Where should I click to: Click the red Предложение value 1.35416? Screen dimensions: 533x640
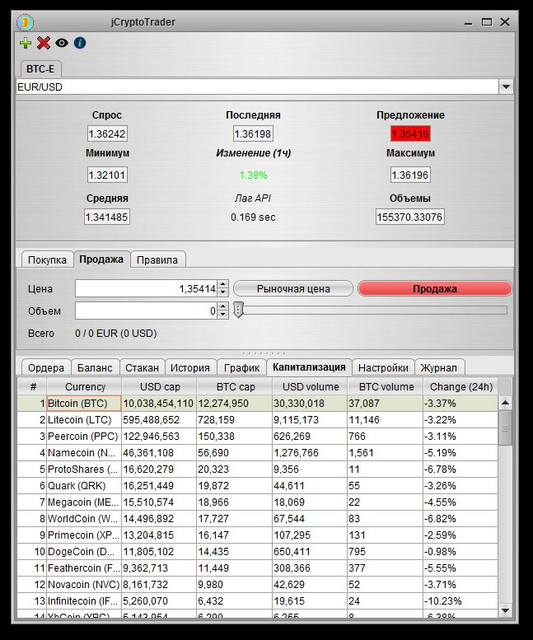click(410, 134)
